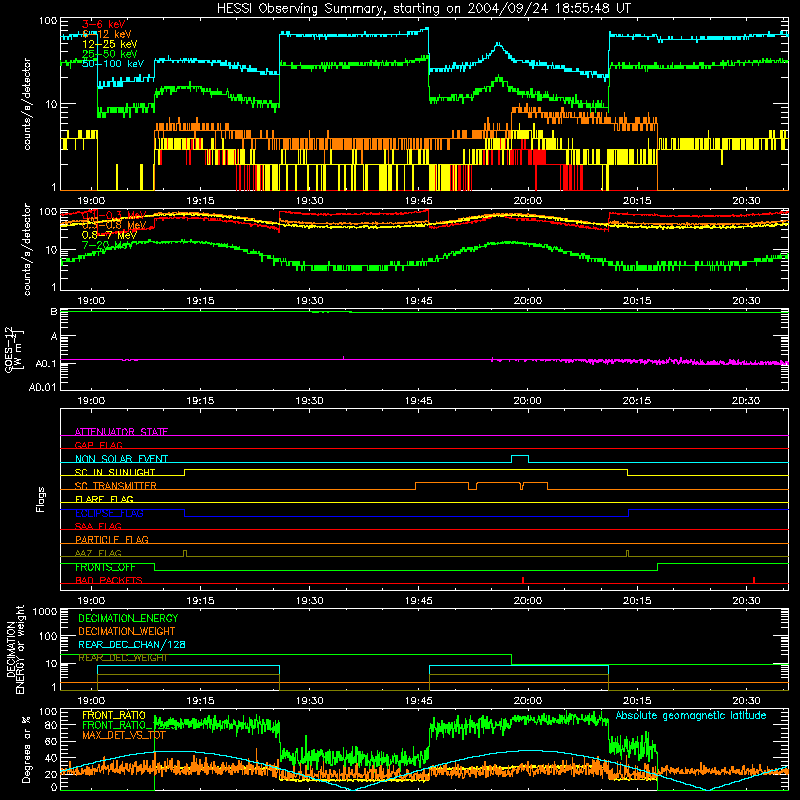Viewport: 800px width, 800px height.
Task: Click the REAR_DEC_CHAN/128 legend label
Action: tap(132, 644)
